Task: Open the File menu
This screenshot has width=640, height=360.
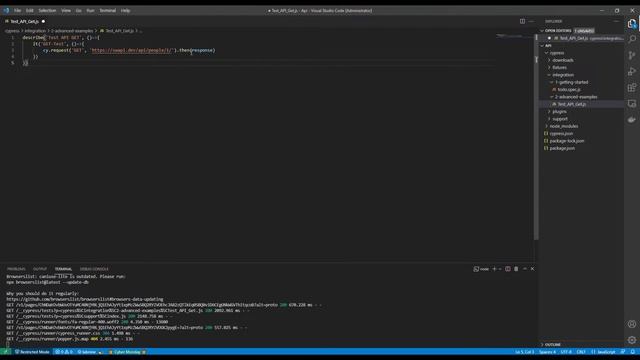Action: tap(17, 11)
